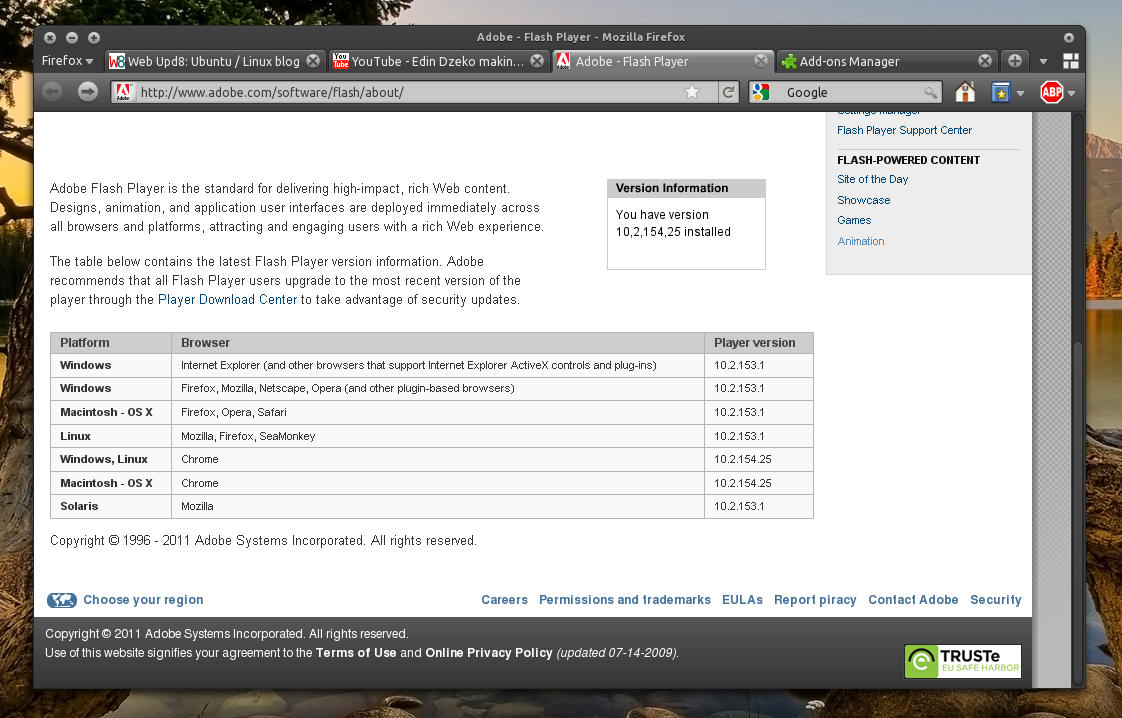
Task: Open the Player Download Center link
Action: point(227,299)
